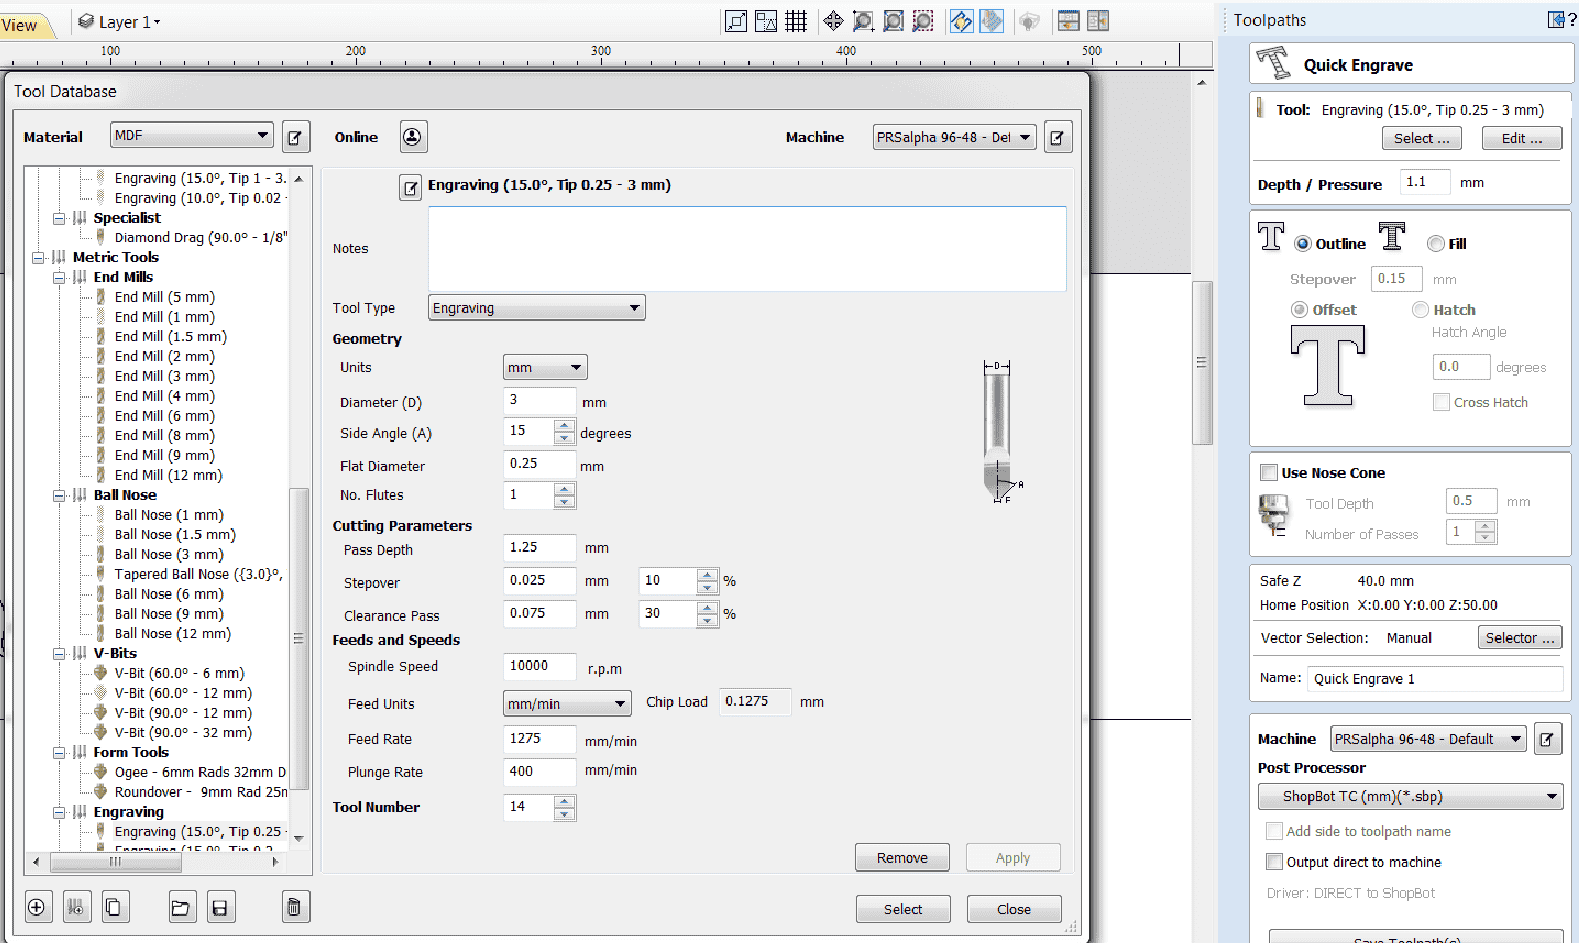The width and height of the screenshot is (1579, 943).
Task: Tick Add side to toolpath name
Action: 1274,831
